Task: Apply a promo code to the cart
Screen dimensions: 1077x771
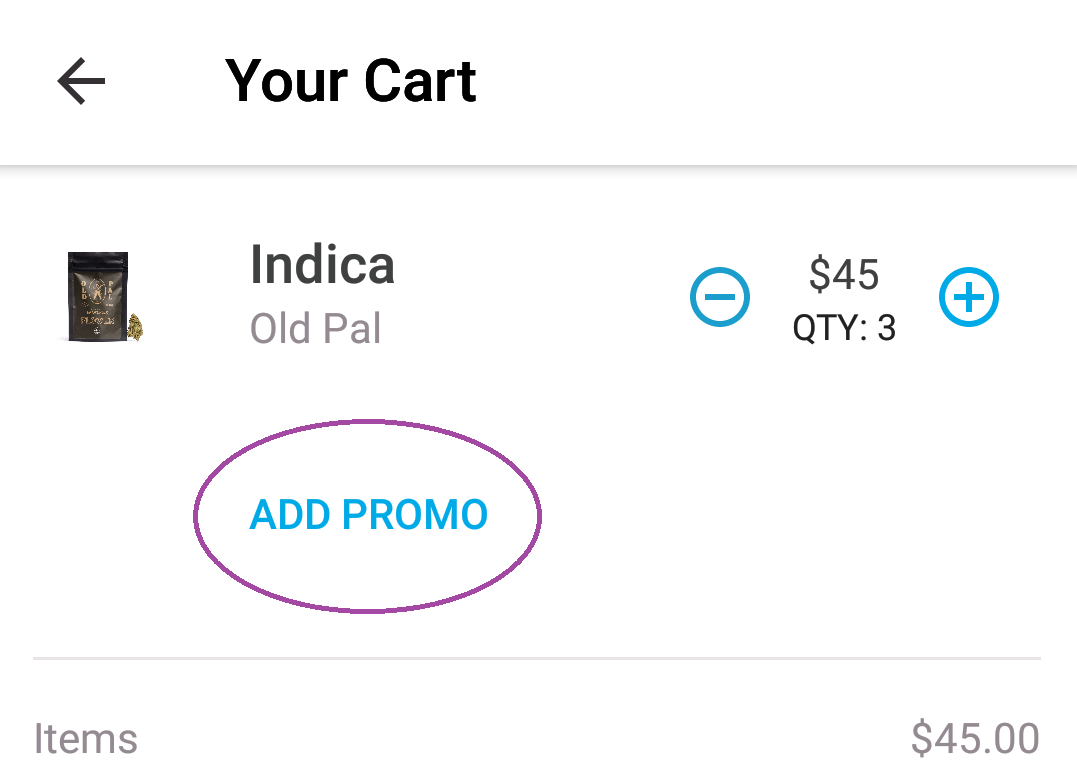Action: [368, 515]
